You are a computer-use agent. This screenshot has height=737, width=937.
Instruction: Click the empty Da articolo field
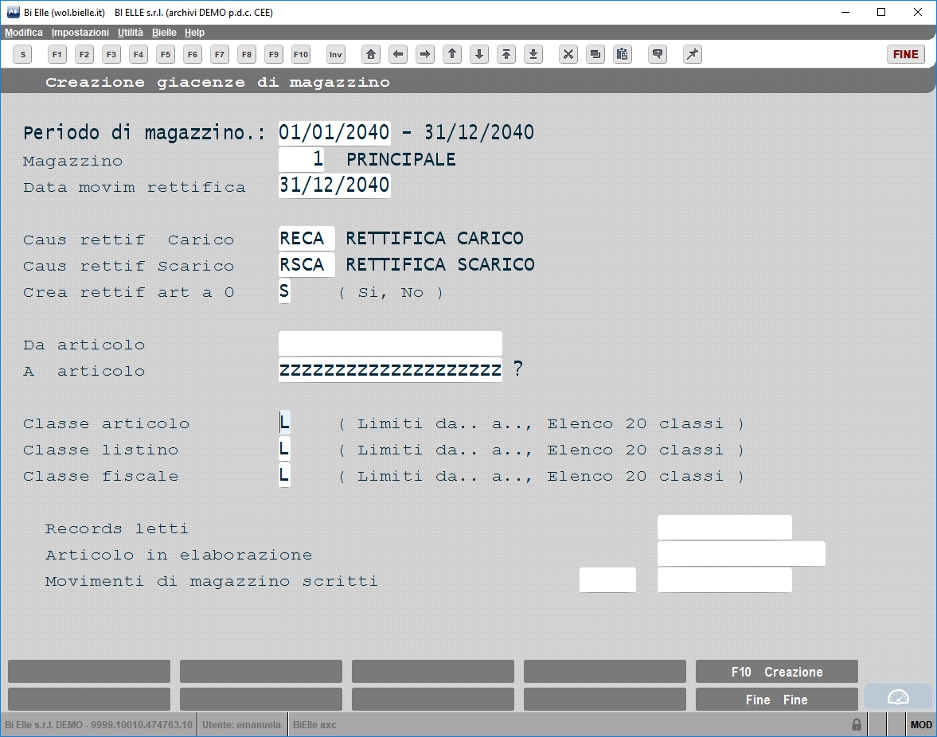click(390, 344)
